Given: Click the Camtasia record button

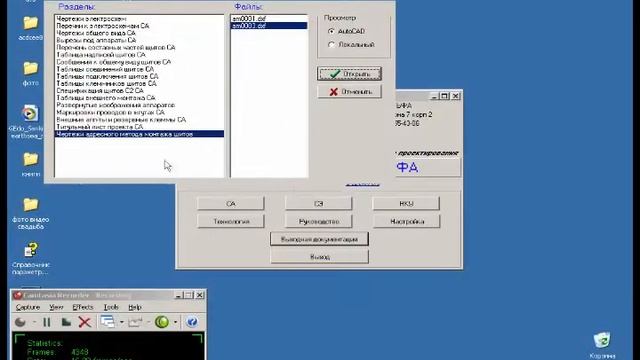Looking at the screenshot, I should point(20,322).
